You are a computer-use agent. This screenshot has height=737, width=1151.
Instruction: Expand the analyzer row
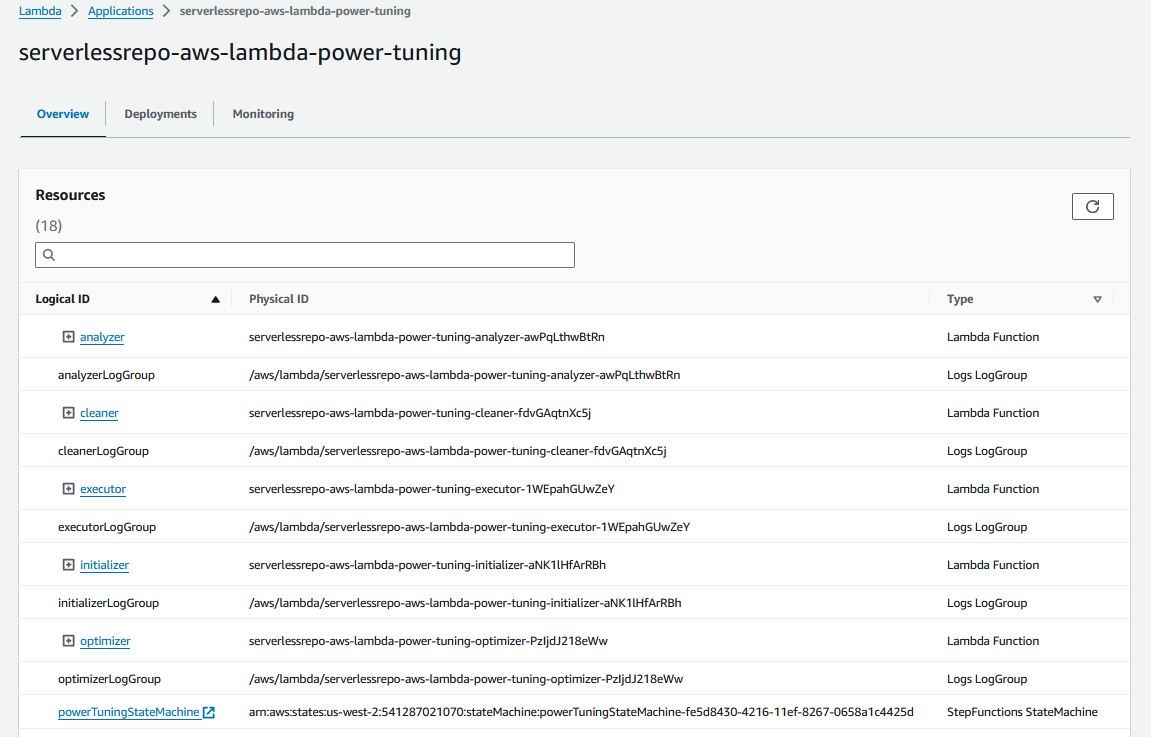68,337
